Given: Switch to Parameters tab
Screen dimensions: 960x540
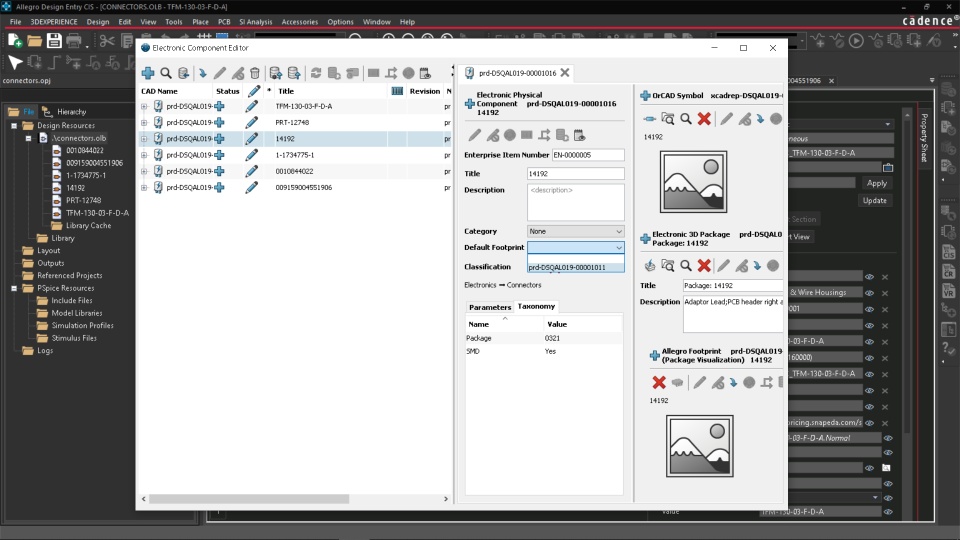Looking at the screenshot, I should coord(490,307).
